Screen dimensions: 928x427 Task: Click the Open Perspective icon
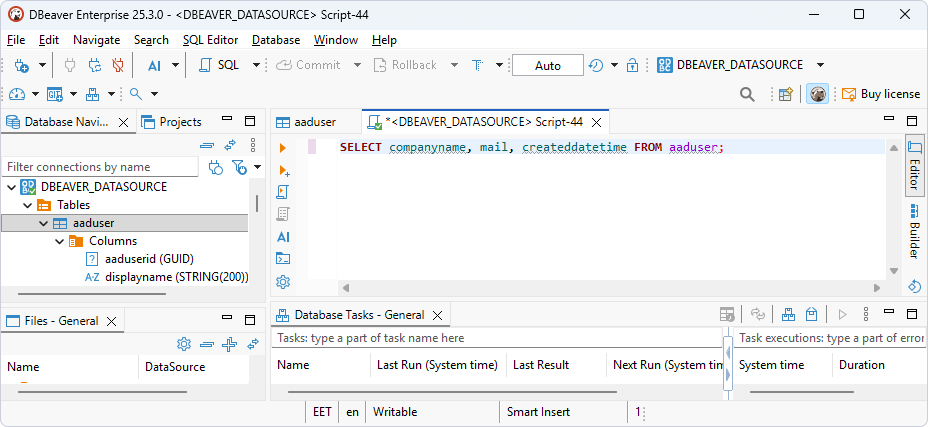(785, 94)
